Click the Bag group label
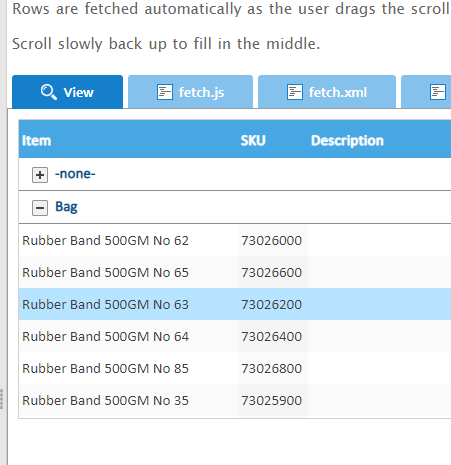Screen dimensions: 451x465 tap(66, 207)
